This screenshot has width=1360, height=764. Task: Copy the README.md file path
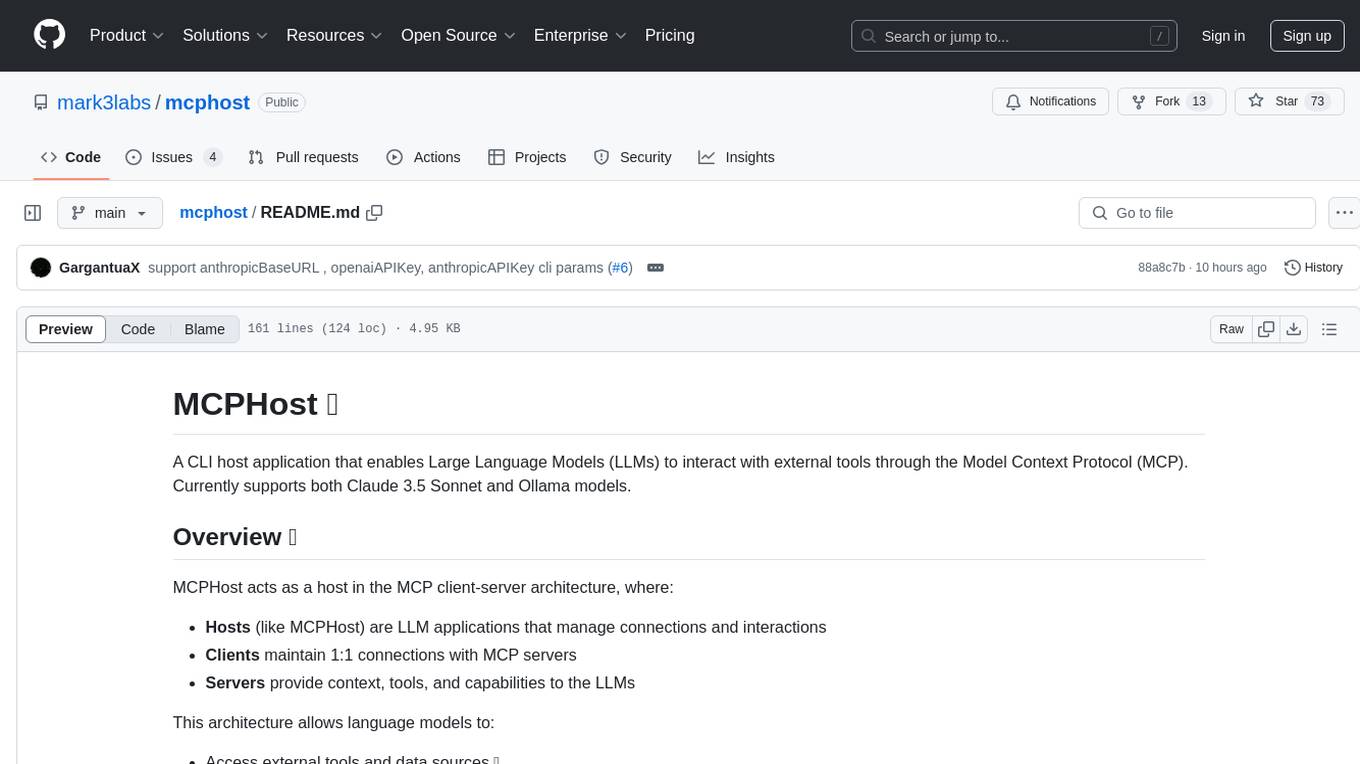click(x=375, y=213)
